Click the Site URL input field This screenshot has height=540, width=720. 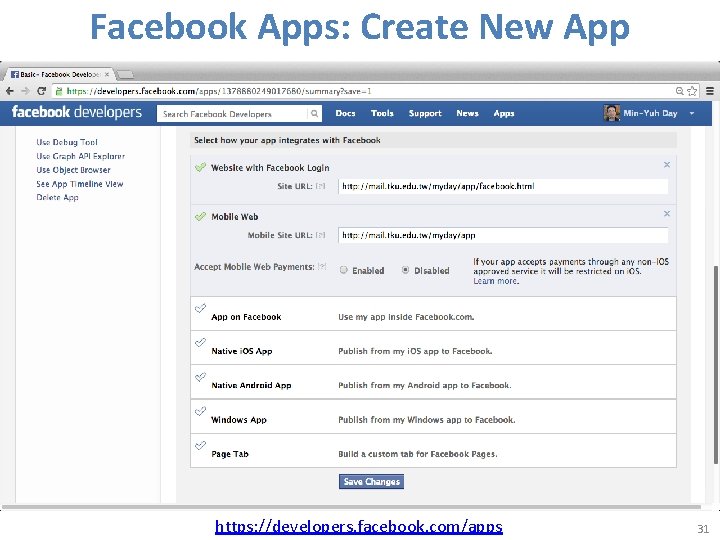503,186
